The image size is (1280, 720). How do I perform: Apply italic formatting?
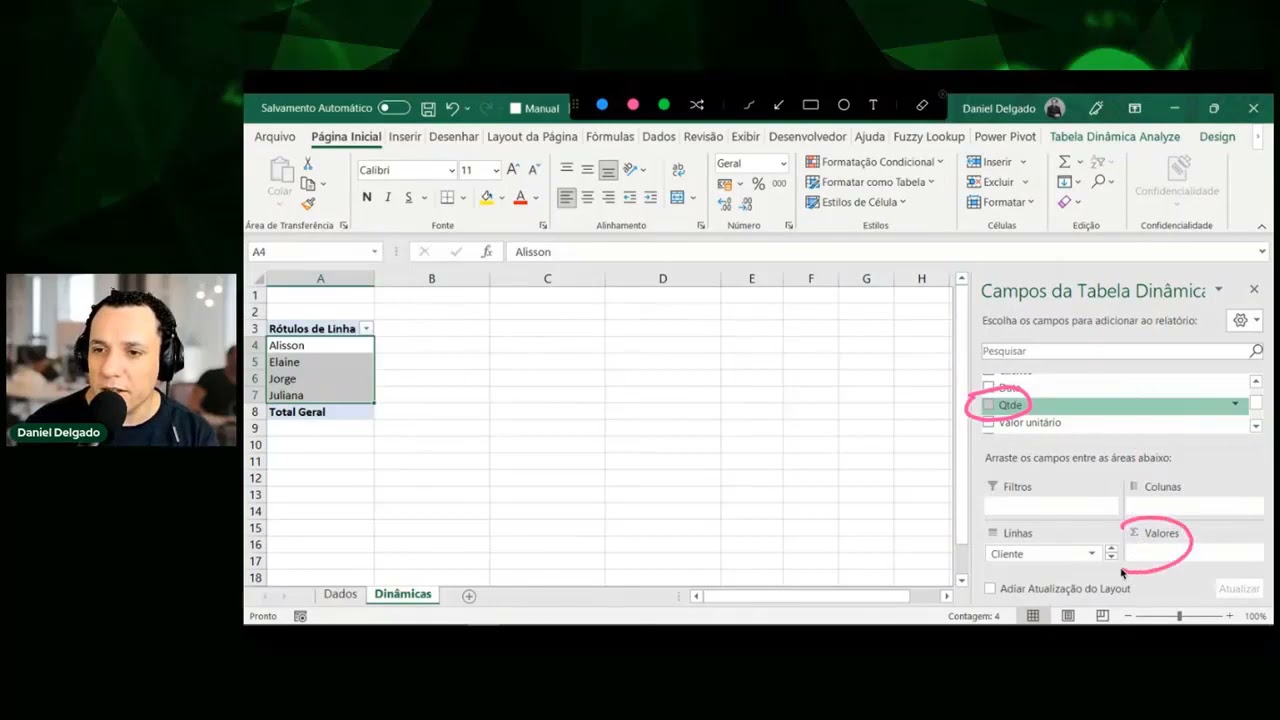(x=388, y=197)
